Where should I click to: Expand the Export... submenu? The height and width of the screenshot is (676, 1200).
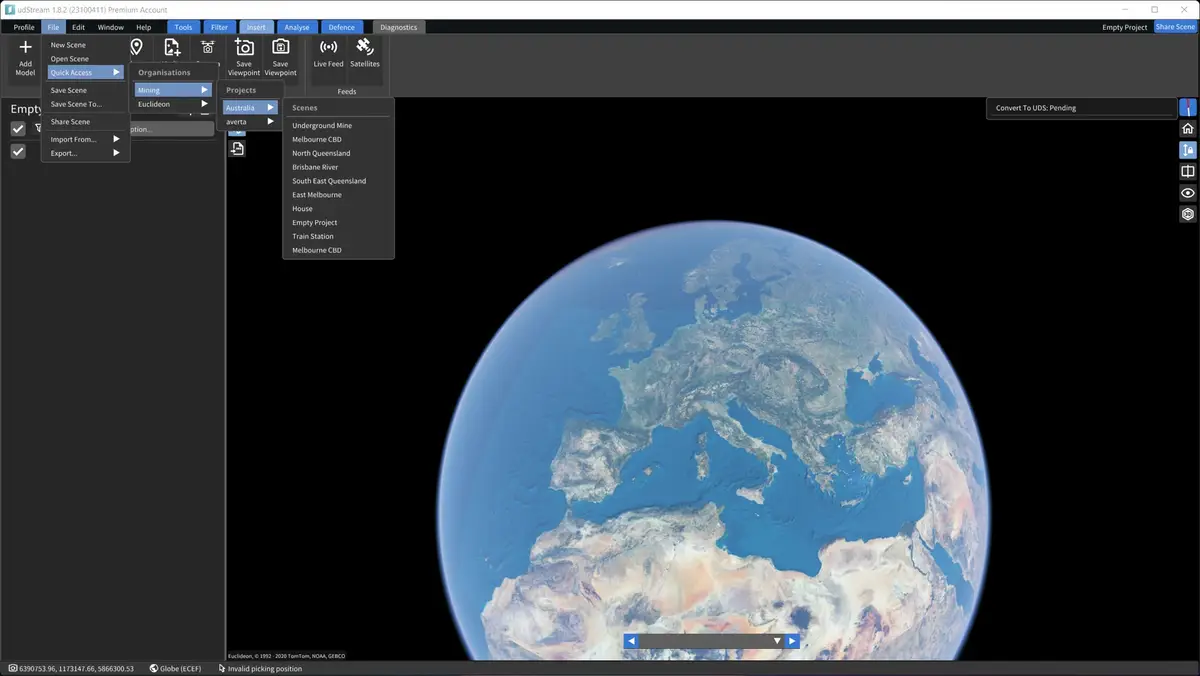point(86,153)
